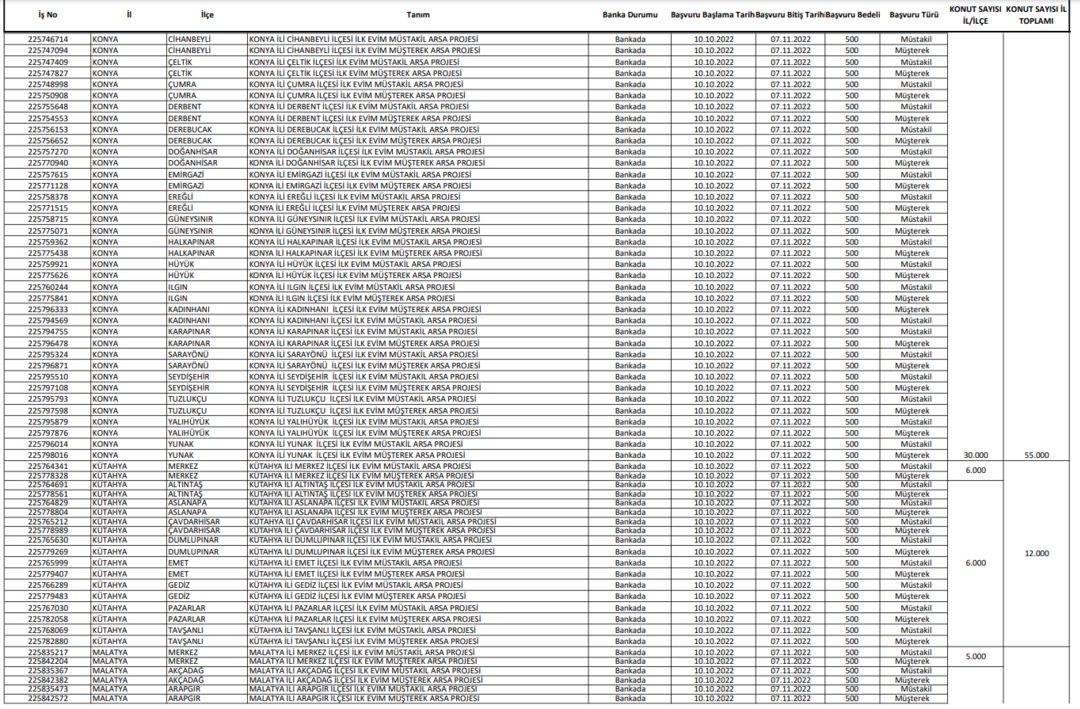Select job number 225747094
1080x709 pixels.
[48, 50]
